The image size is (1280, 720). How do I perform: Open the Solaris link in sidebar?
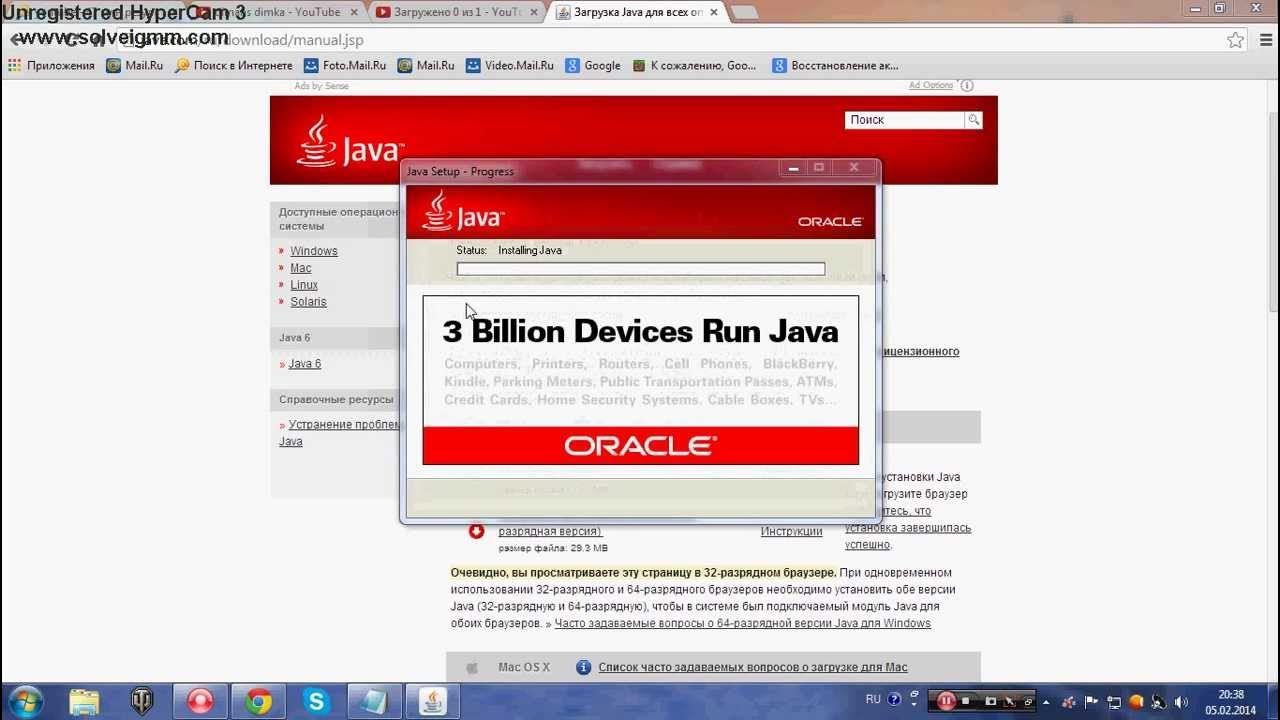pos(308,302)
